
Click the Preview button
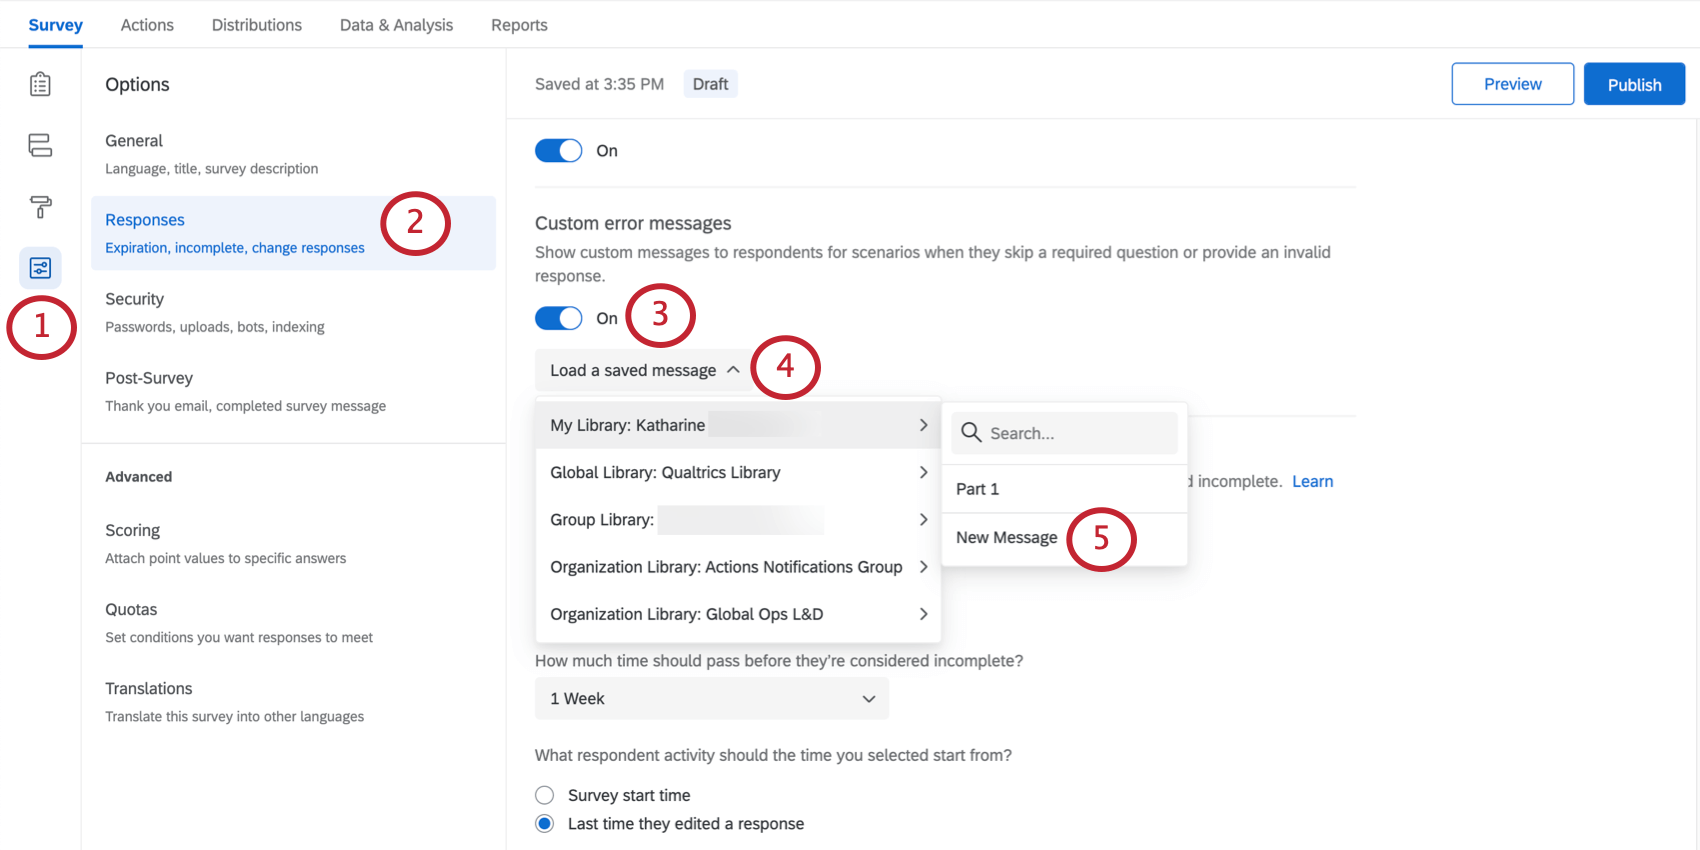click(1512, 85)
